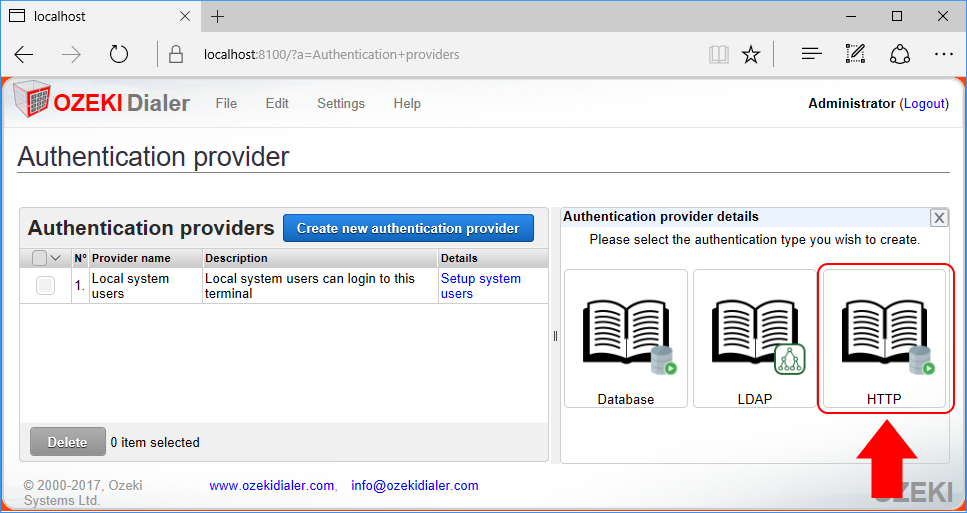Open the Settings menu
Viewport: 967px width, 513px height.
(341, 103)
